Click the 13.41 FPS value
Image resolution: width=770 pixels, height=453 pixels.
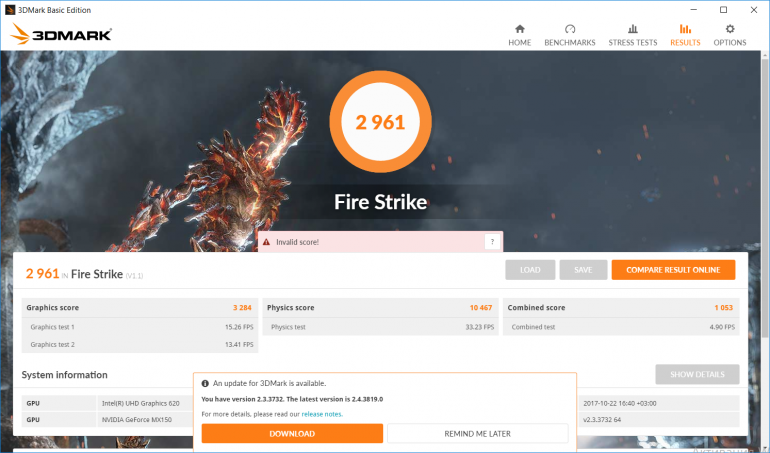239,344
